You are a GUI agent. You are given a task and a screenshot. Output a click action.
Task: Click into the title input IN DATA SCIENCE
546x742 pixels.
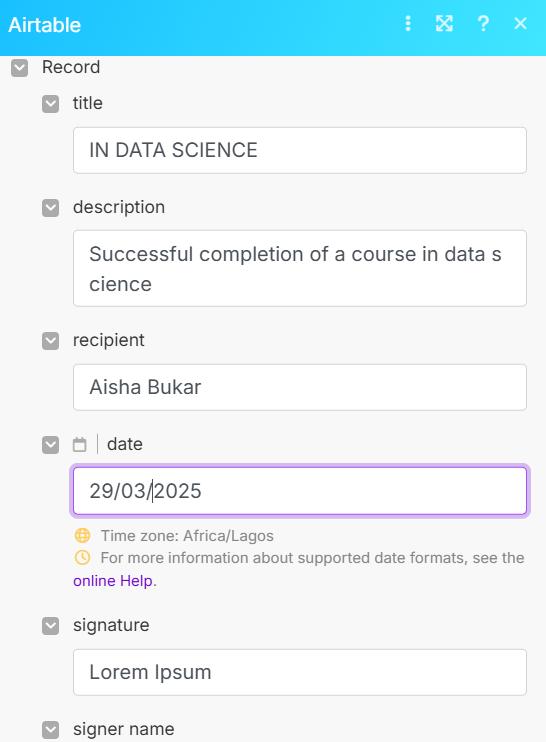coord(300,150)
